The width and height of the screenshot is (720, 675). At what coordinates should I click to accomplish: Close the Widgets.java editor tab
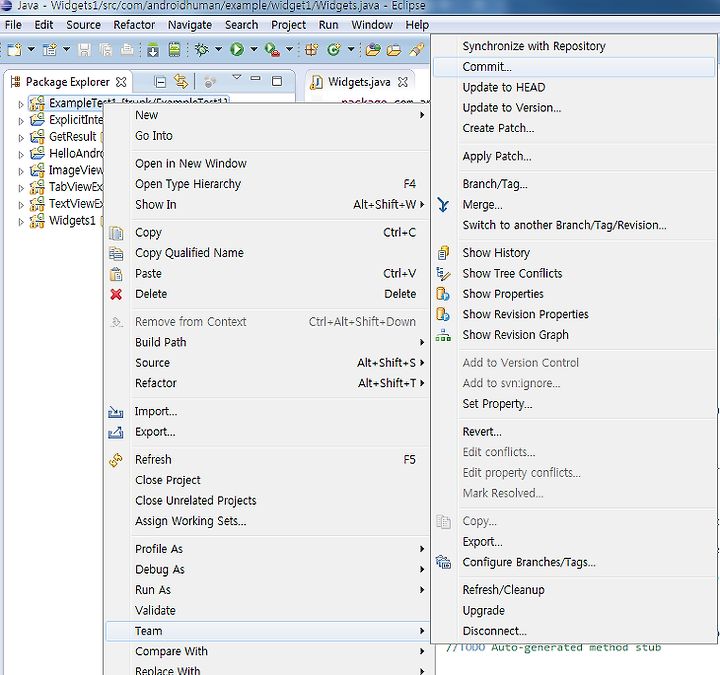[403, 82]
